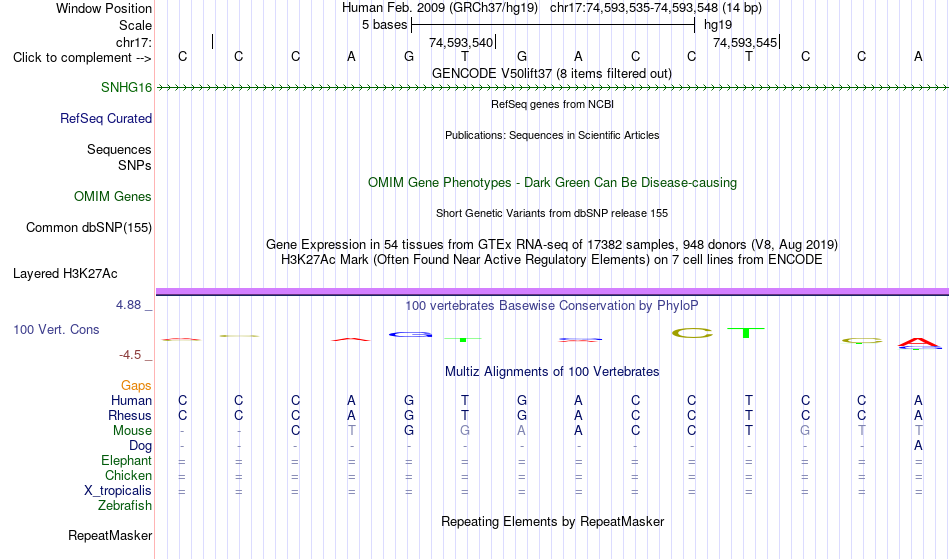Click the '5 bases' scale bar
950x559 pixels.
[x=553, y=25]
